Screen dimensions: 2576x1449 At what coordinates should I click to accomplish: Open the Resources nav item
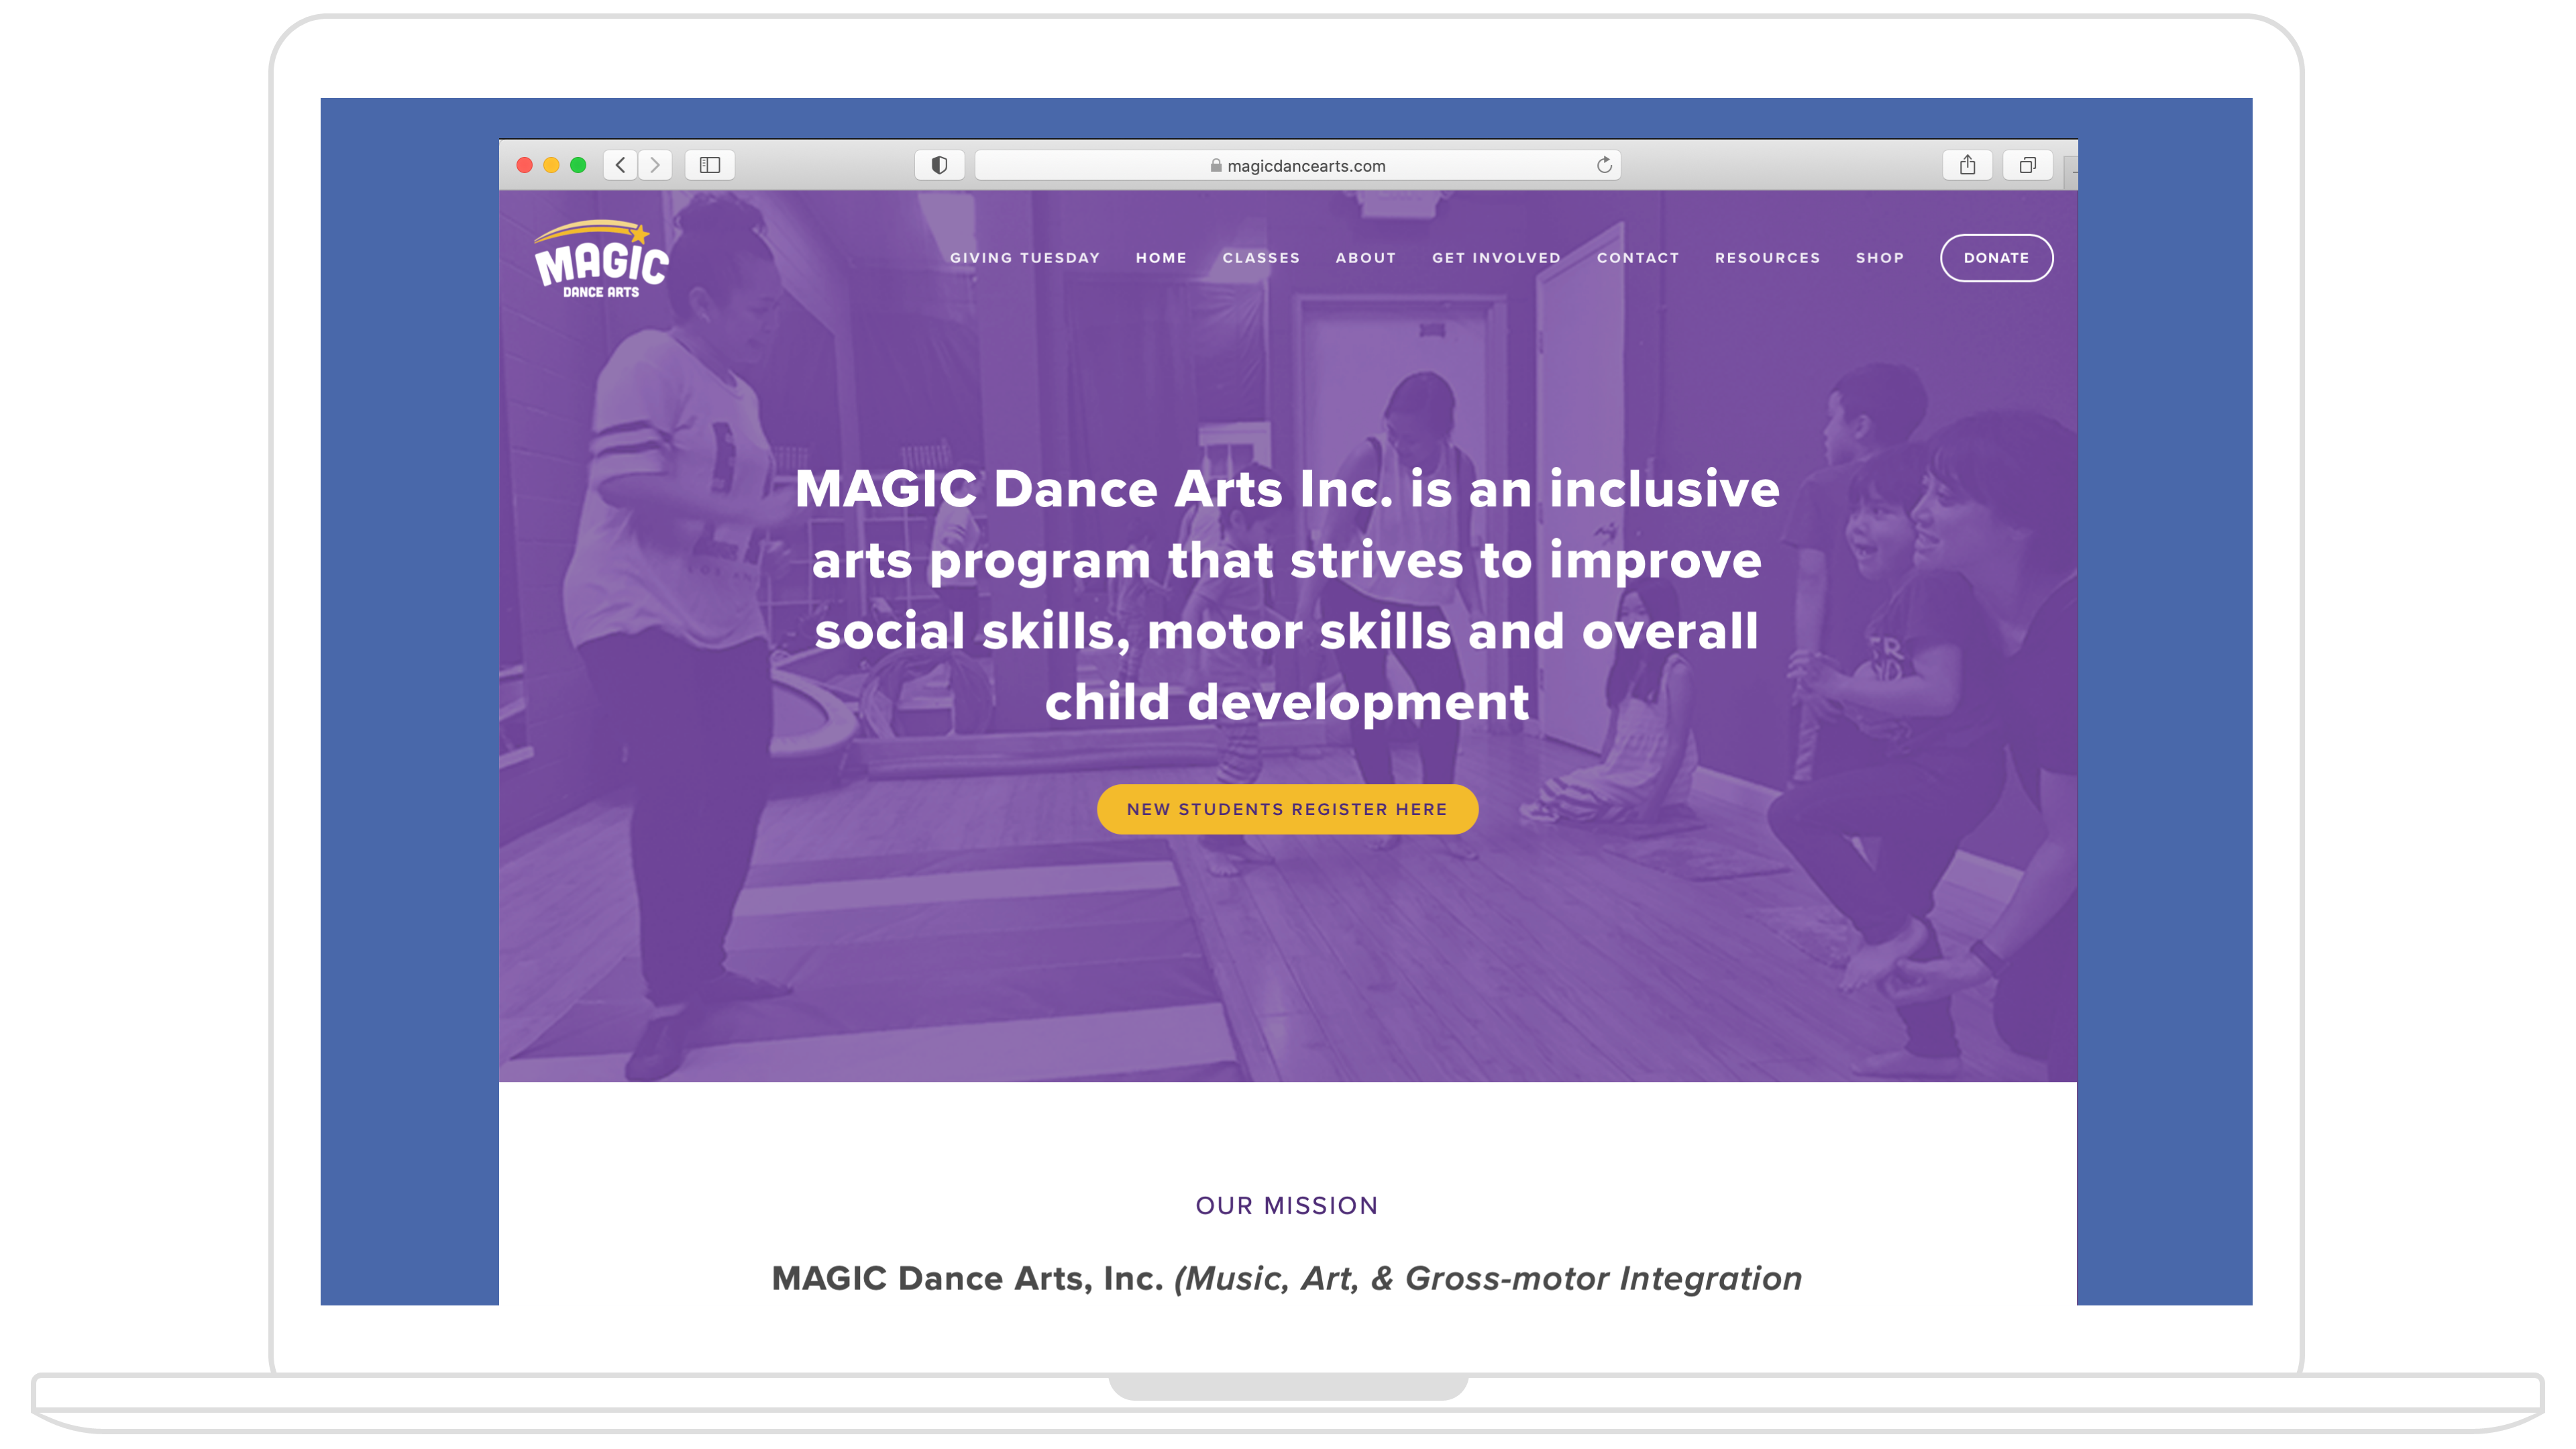tap(1767, 258)
